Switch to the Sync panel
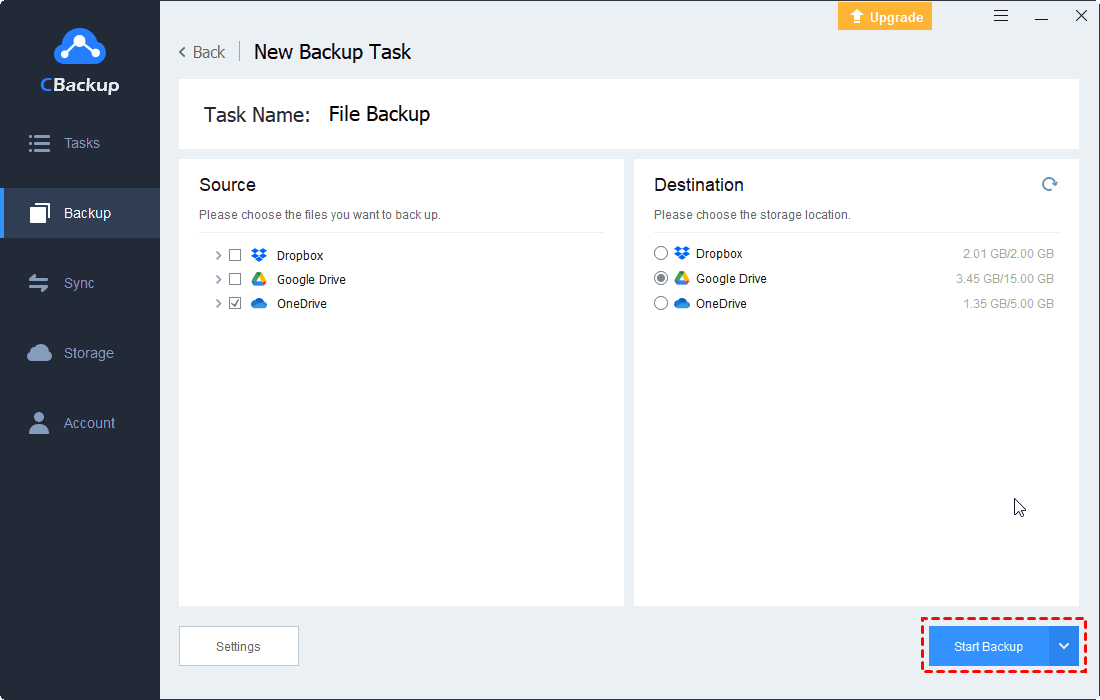 (80, 282)
